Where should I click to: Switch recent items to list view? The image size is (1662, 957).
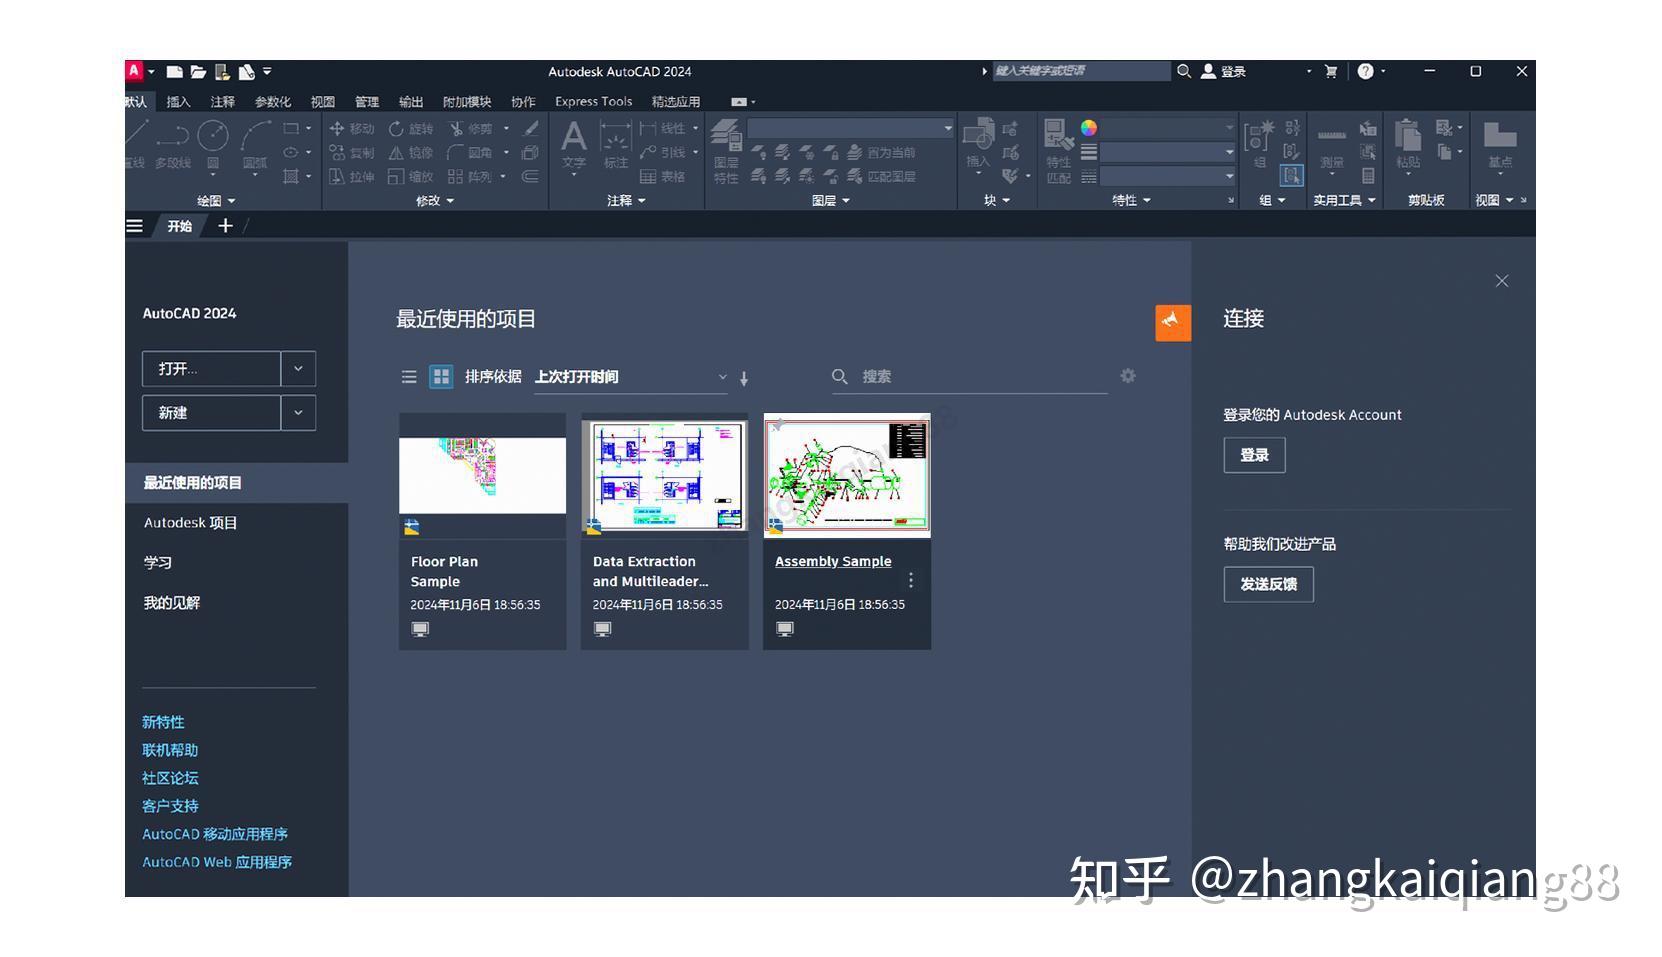pyautogui.click(x=409, y=377)
